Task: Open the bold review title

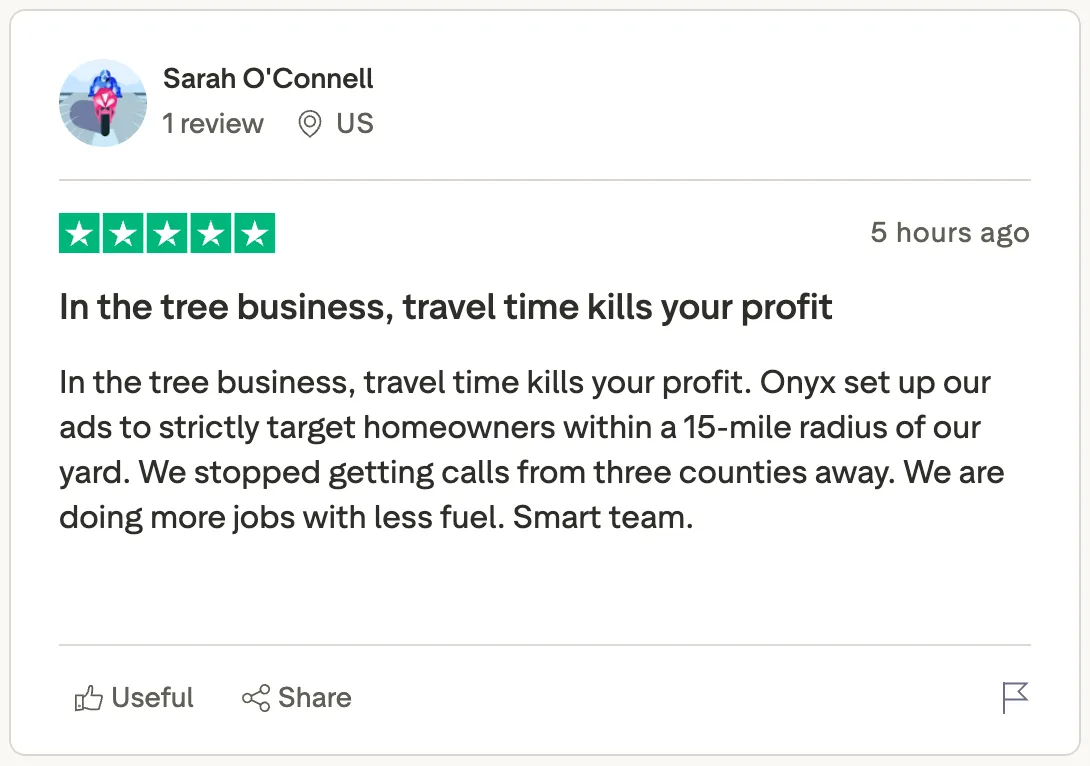Action: point(446,307)
